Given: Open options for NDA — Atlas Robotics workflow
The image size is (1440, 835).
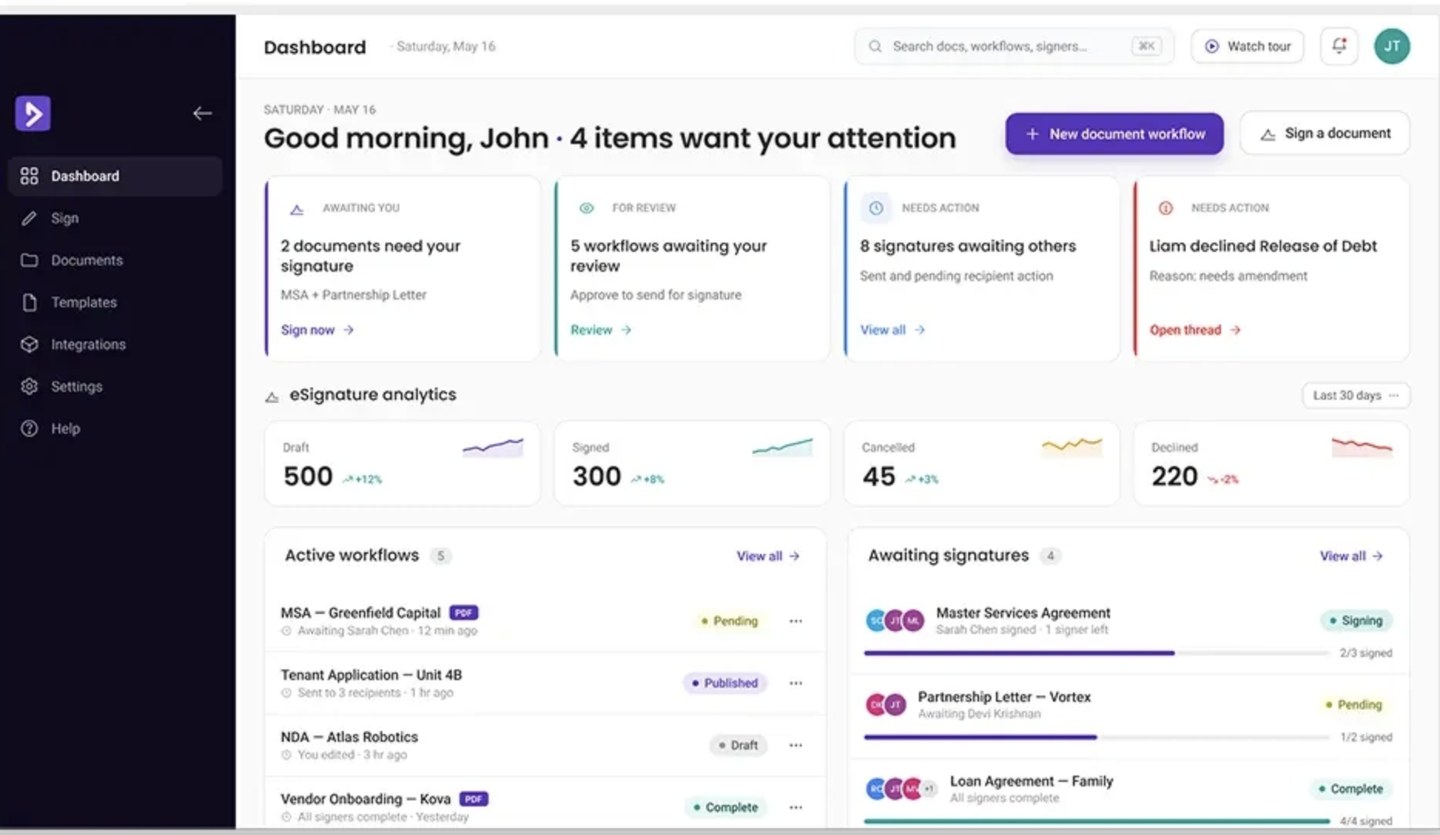Looking at the screenshot, I should pyautogui.click(x=796, y=745).
